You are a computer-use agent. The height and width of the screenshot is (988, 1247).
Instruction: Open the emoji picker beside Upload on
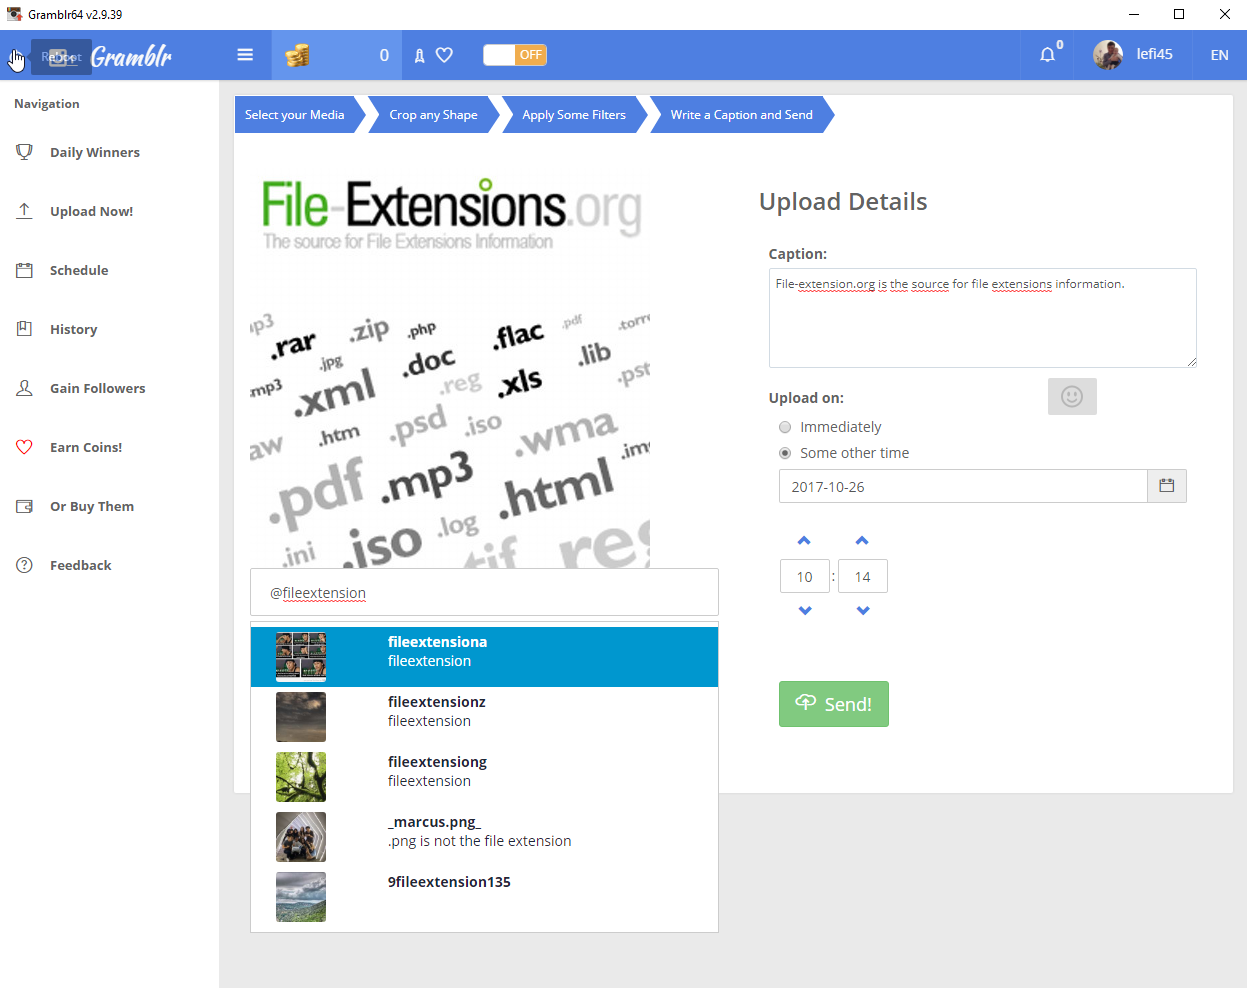[x=1072, y=396]
